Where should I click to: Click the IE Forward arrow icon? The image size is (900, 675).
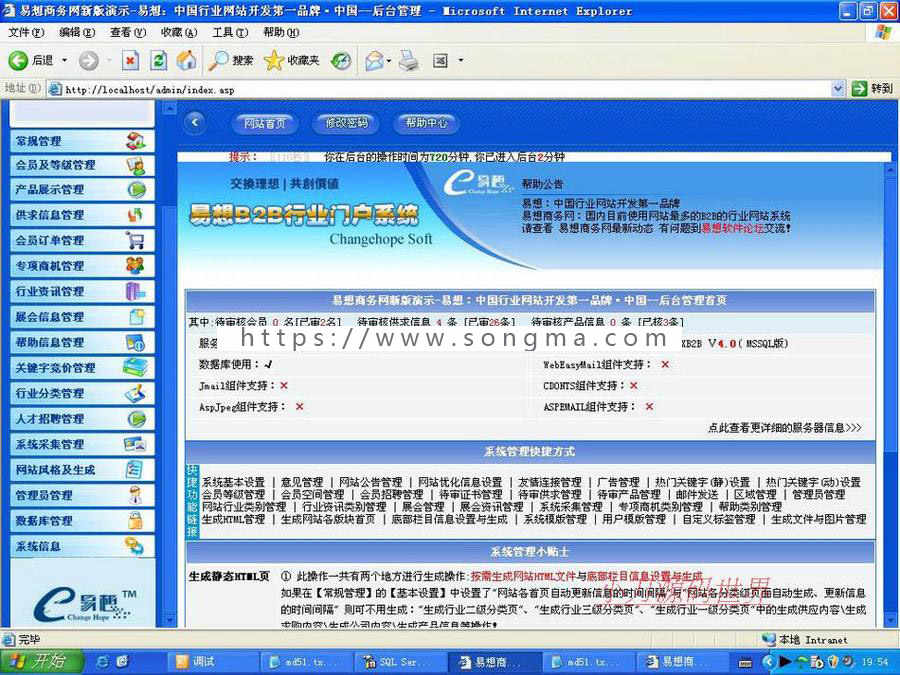coord(88,60)
